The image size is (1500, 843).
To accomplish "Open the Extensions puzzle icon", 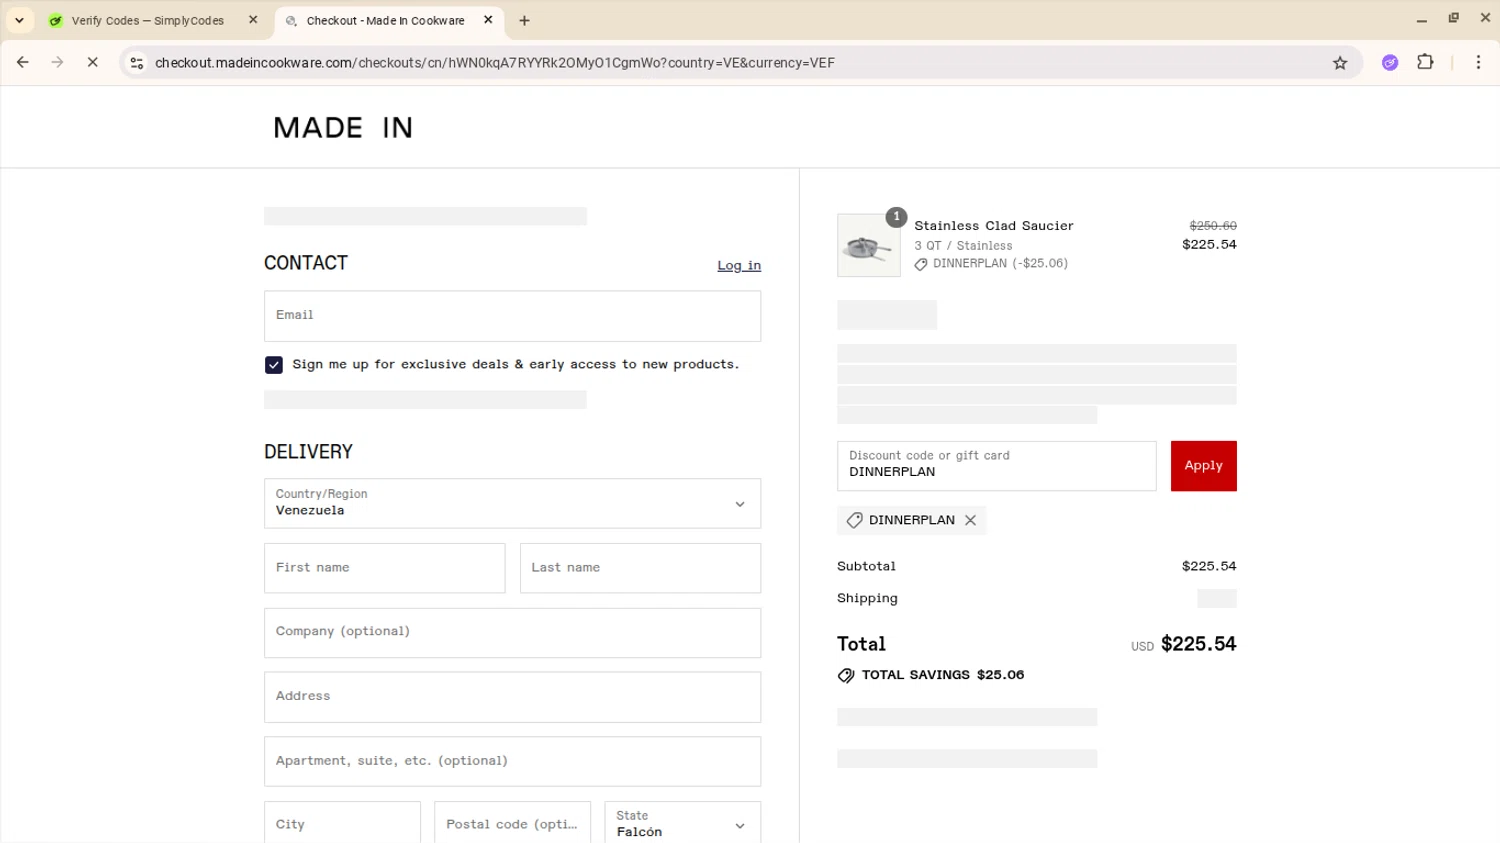I will pyautogui.click(x=1425, y=62).
